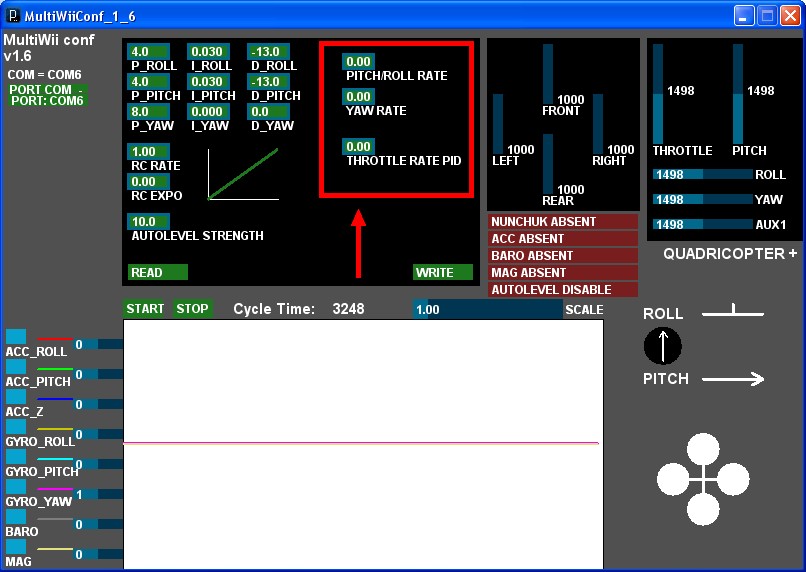This screenshot has width=806, height=572.
Task: Click the THROTTLE vertical bar
Action: click(658, 94)
